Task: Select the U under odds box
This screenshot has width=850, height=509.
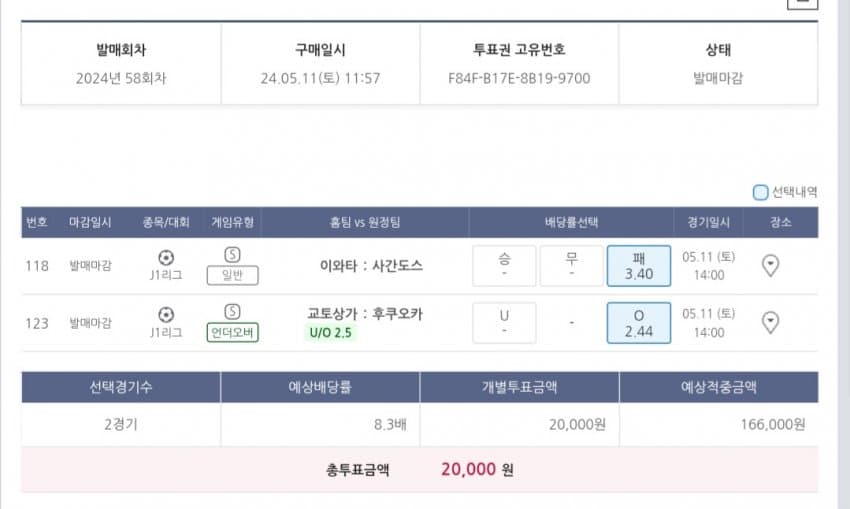Action: (504, 323)
